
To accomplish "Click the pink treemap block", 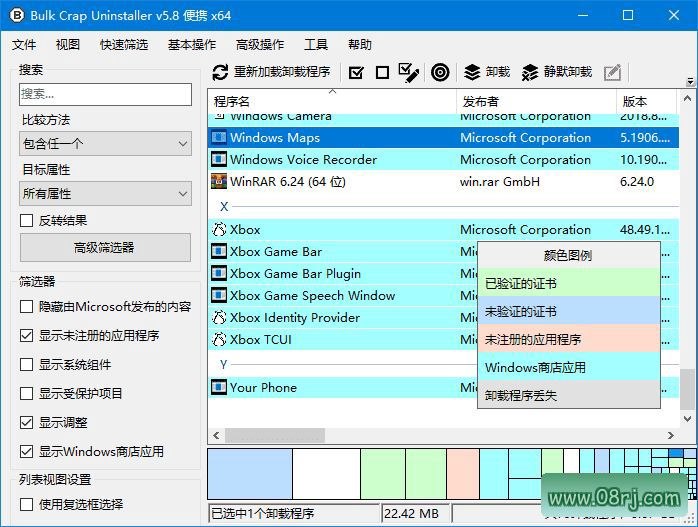I will (463, 474).
